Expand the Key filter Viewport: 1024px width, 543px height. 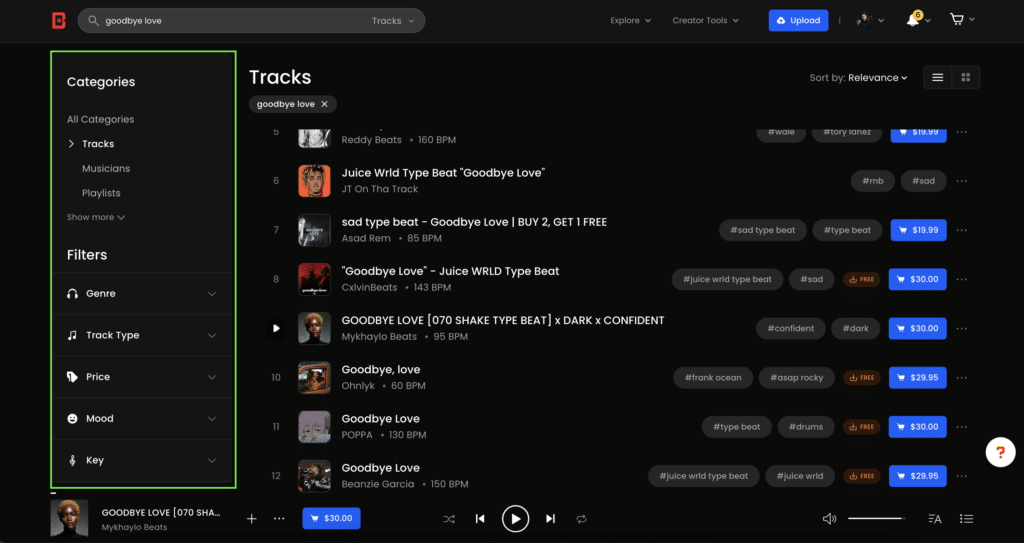142,461
